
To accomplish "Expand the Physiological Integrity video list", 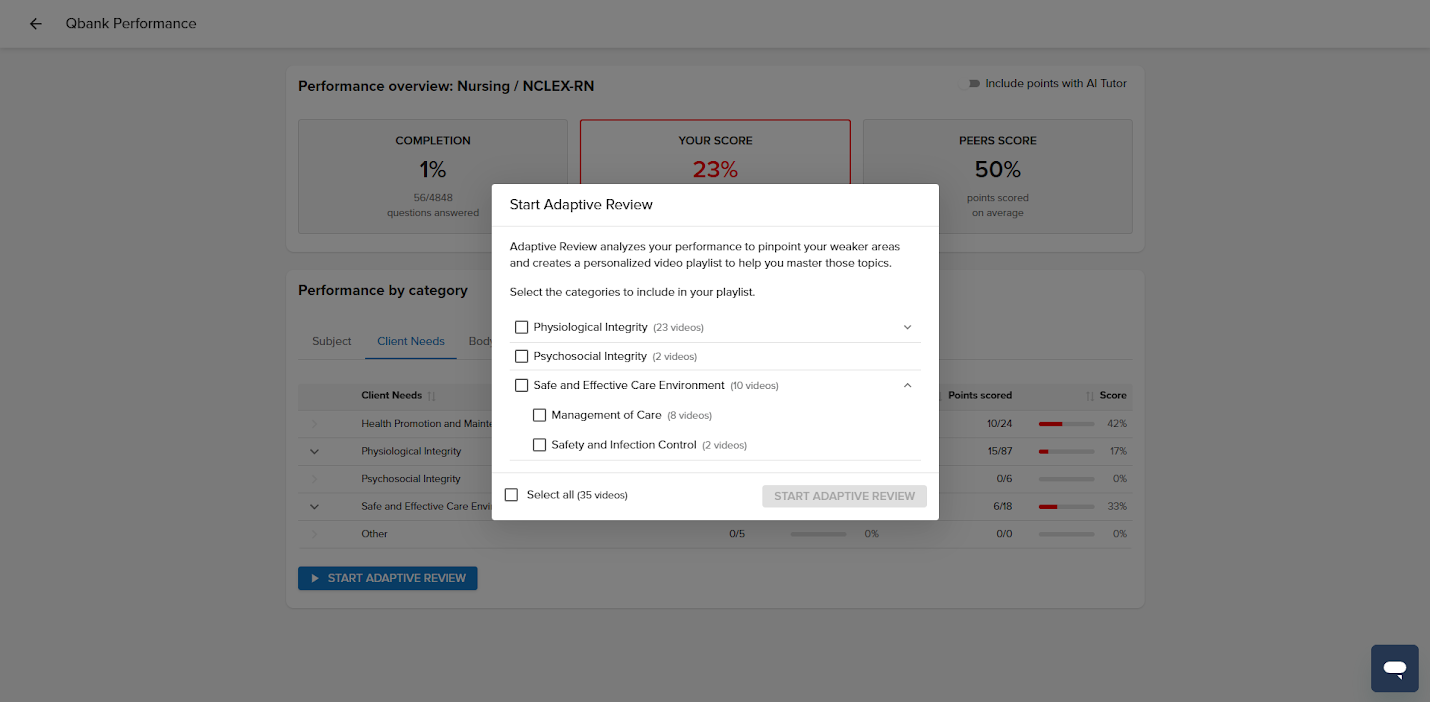I will (907, 327).
